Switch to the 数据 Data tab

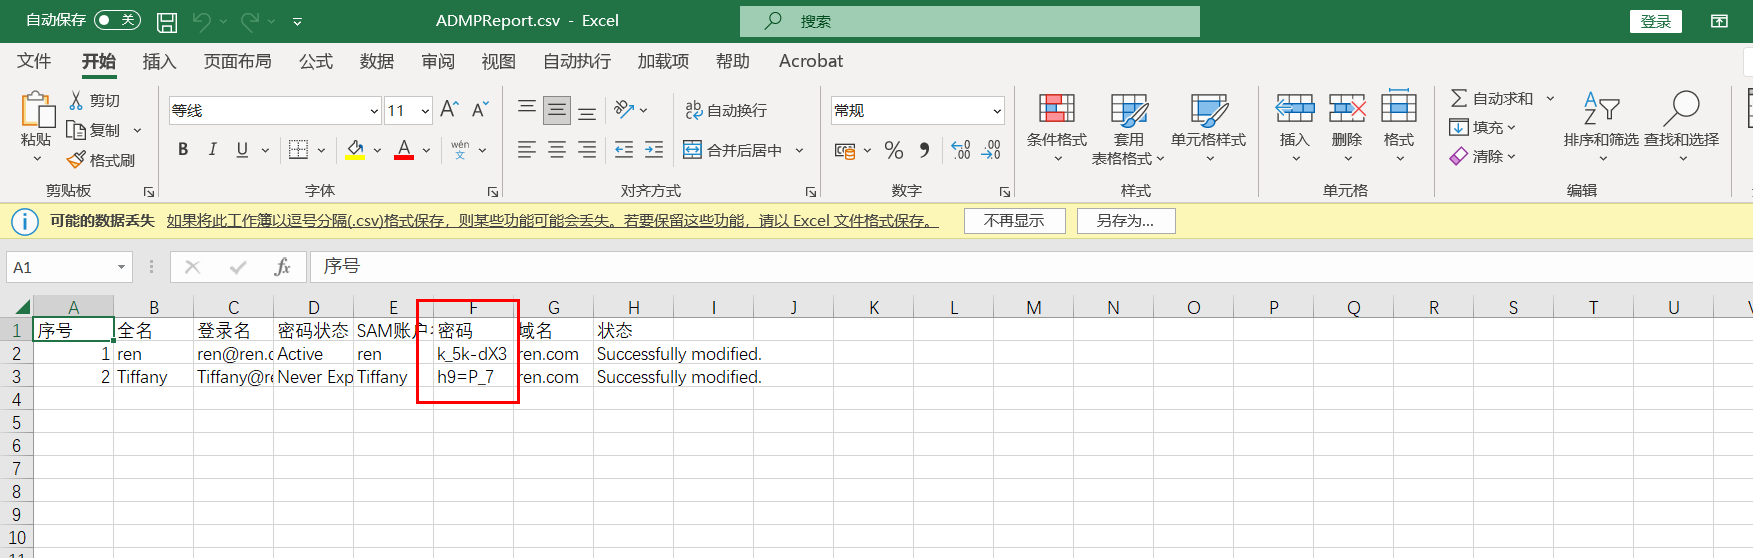pos(377,61)
